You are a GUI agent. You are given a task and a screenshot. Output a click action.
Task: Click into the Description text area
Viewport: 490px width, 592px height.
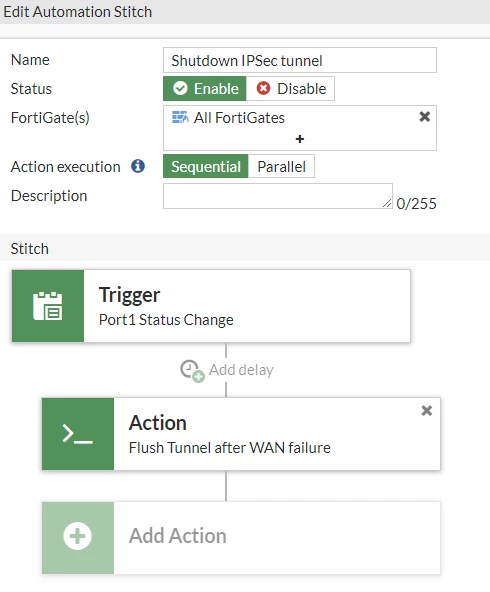click(x=278, y=196)
